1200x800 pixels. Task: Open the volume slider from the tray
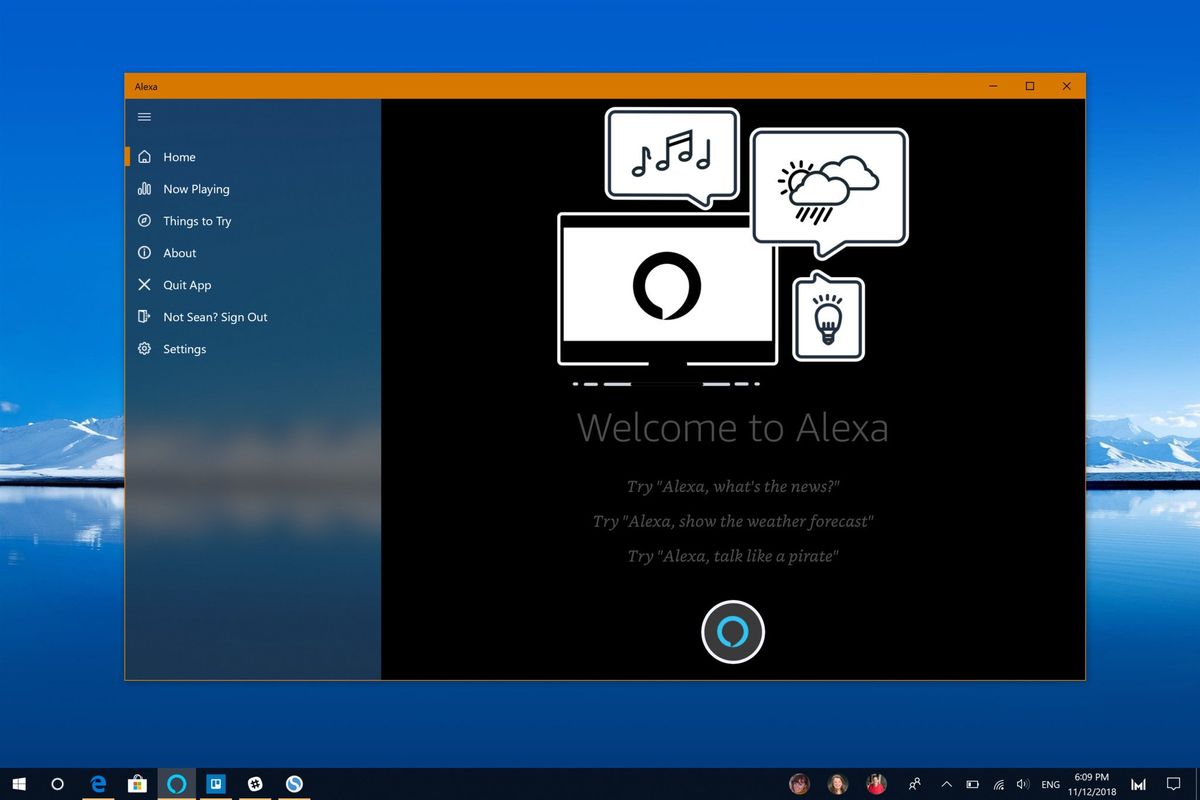tap(1023, 784)
